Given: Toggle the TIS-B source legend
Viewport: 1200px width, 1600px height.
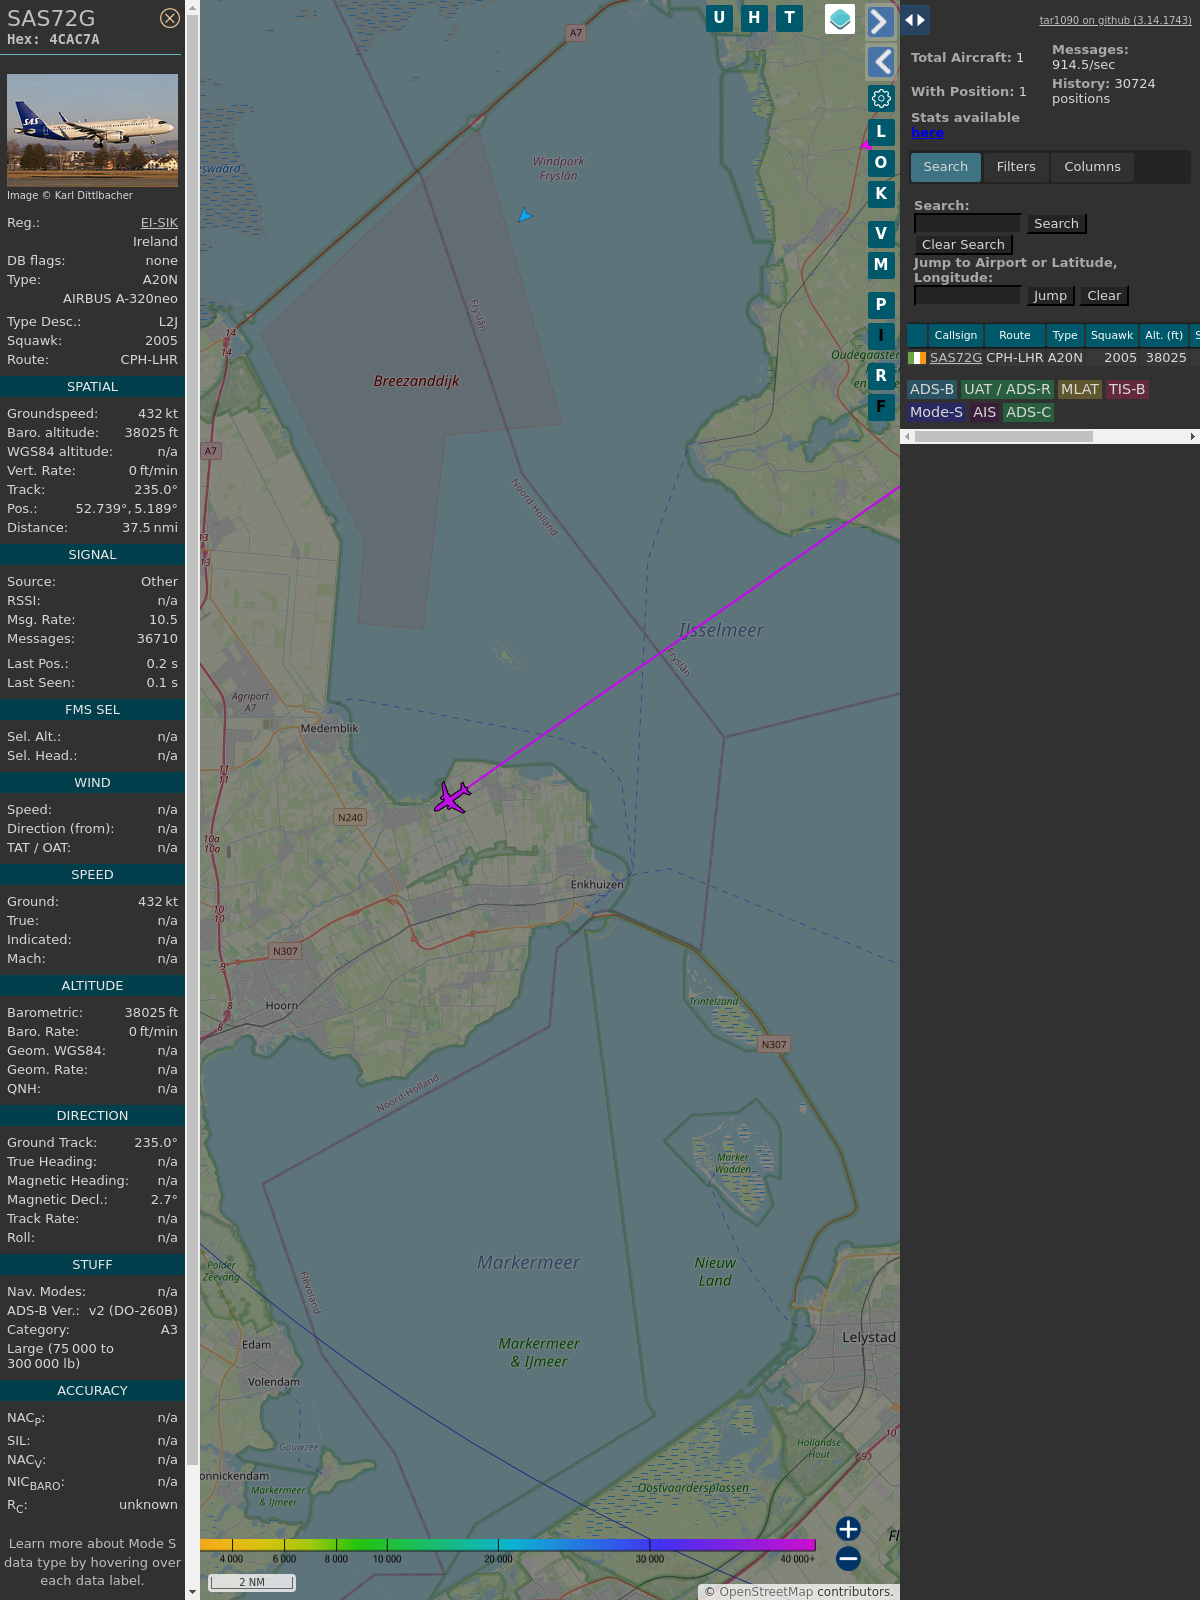Looking at the screenshot, I should (x=1127, y=390).
